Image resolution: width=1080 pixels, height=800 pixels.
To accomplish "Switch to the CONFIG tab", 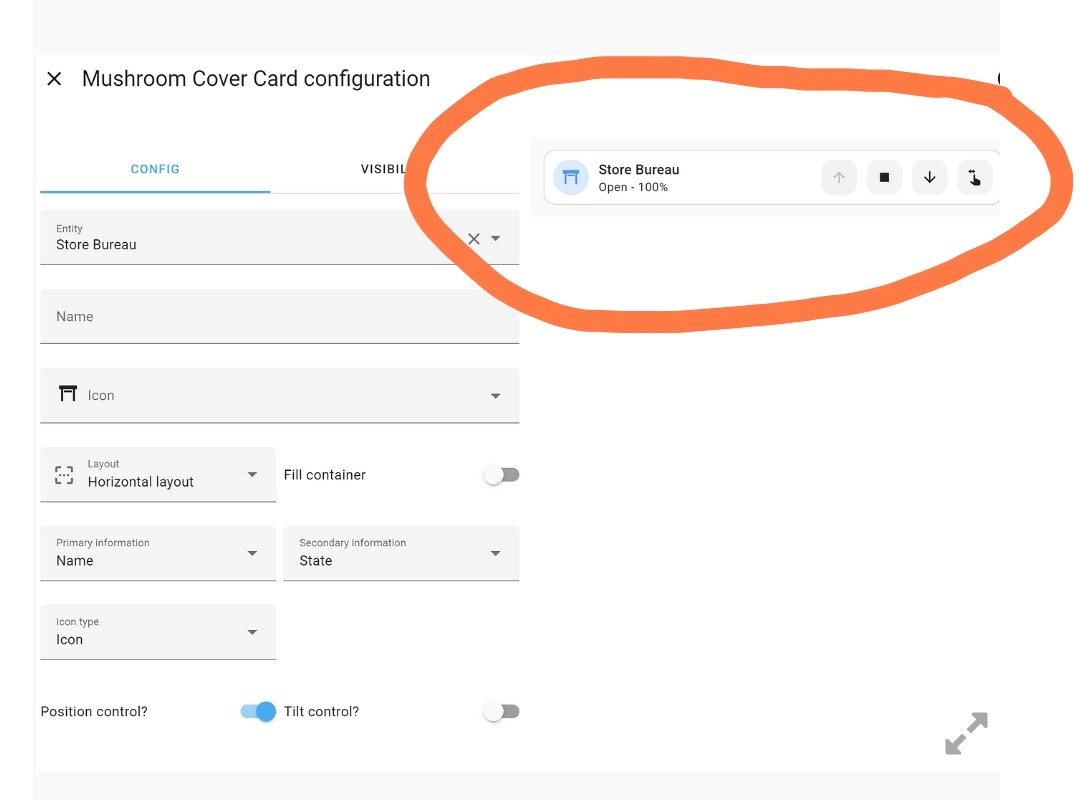I will [x=155, y=169].
